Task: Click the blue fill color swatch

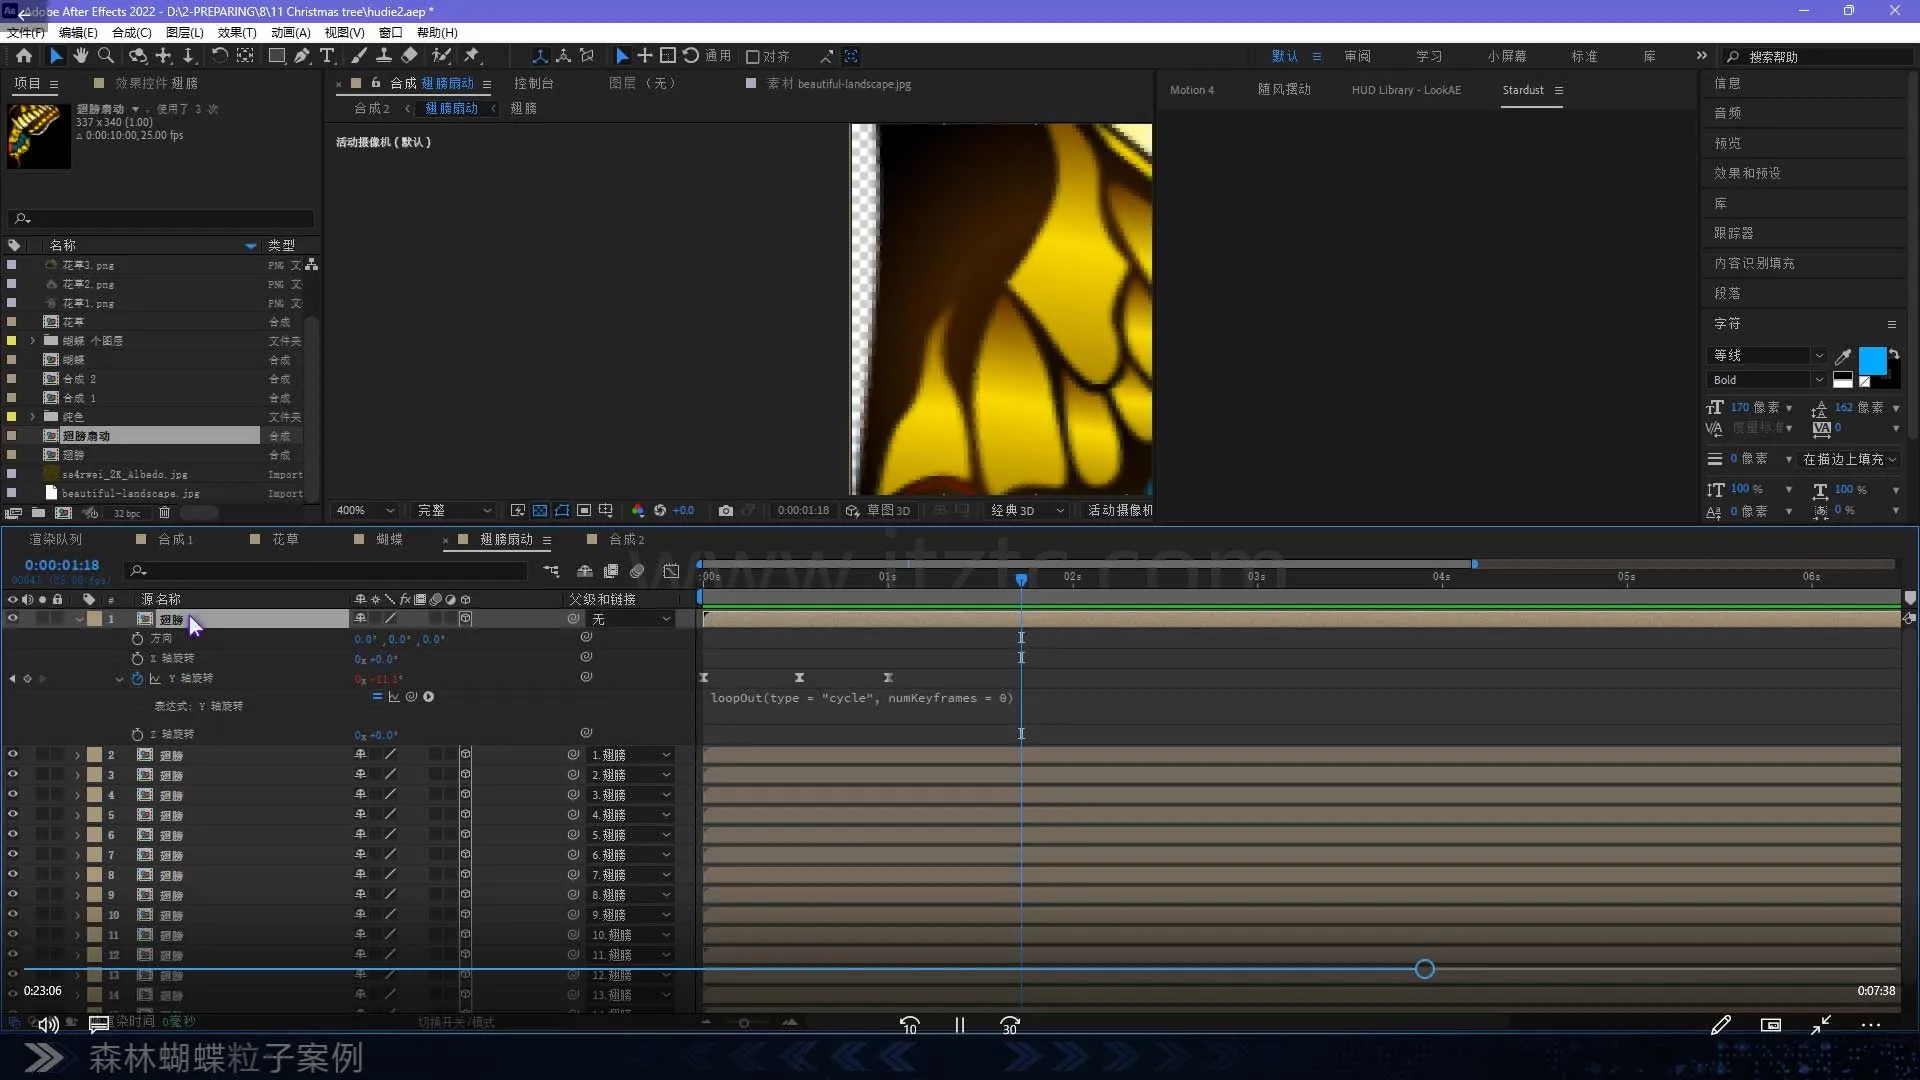Action: [1871, 361]
